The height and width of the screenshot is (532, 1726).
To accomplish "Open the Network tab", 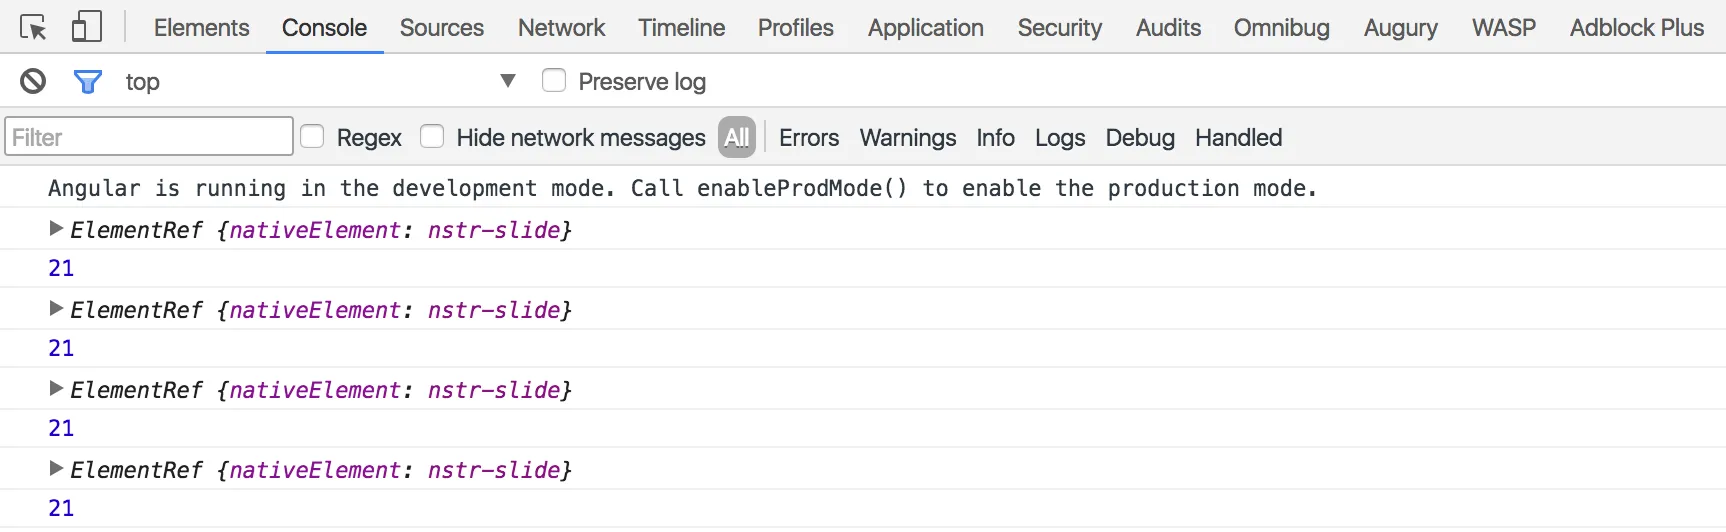I will click(x=561, y=27).
